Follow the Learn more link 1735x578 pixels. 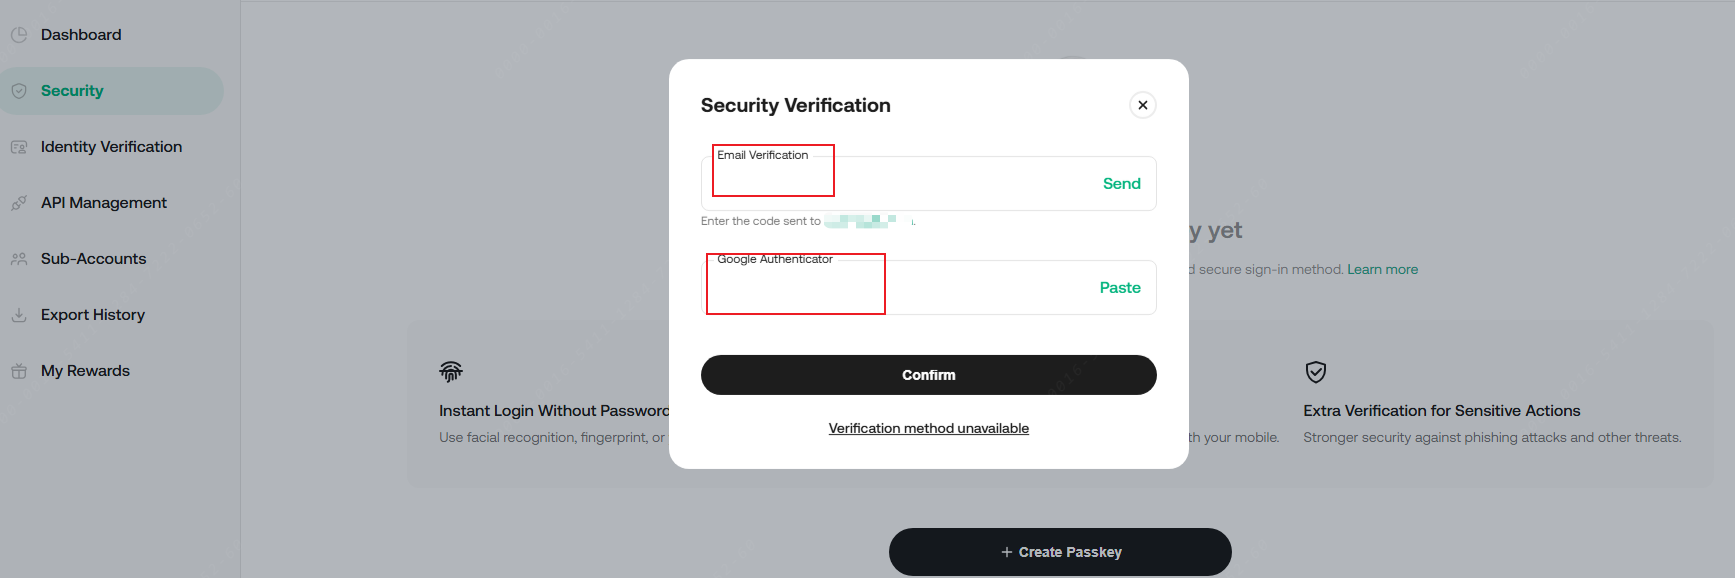1382,269
